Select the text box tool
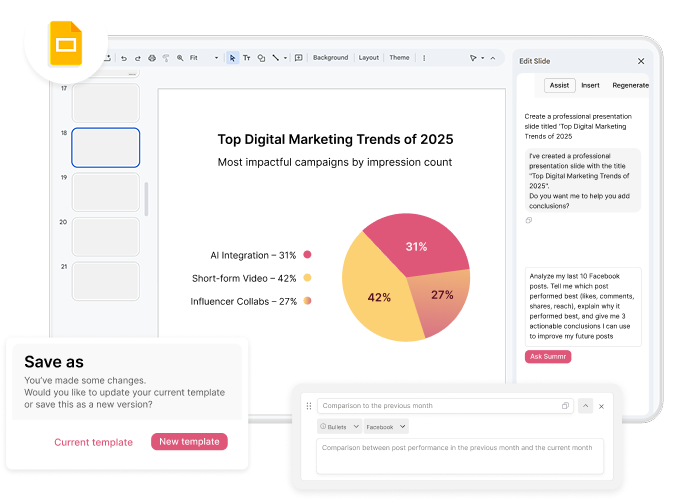Image resolution: width=677 pixels, height=501 pixels. point(247,58)
